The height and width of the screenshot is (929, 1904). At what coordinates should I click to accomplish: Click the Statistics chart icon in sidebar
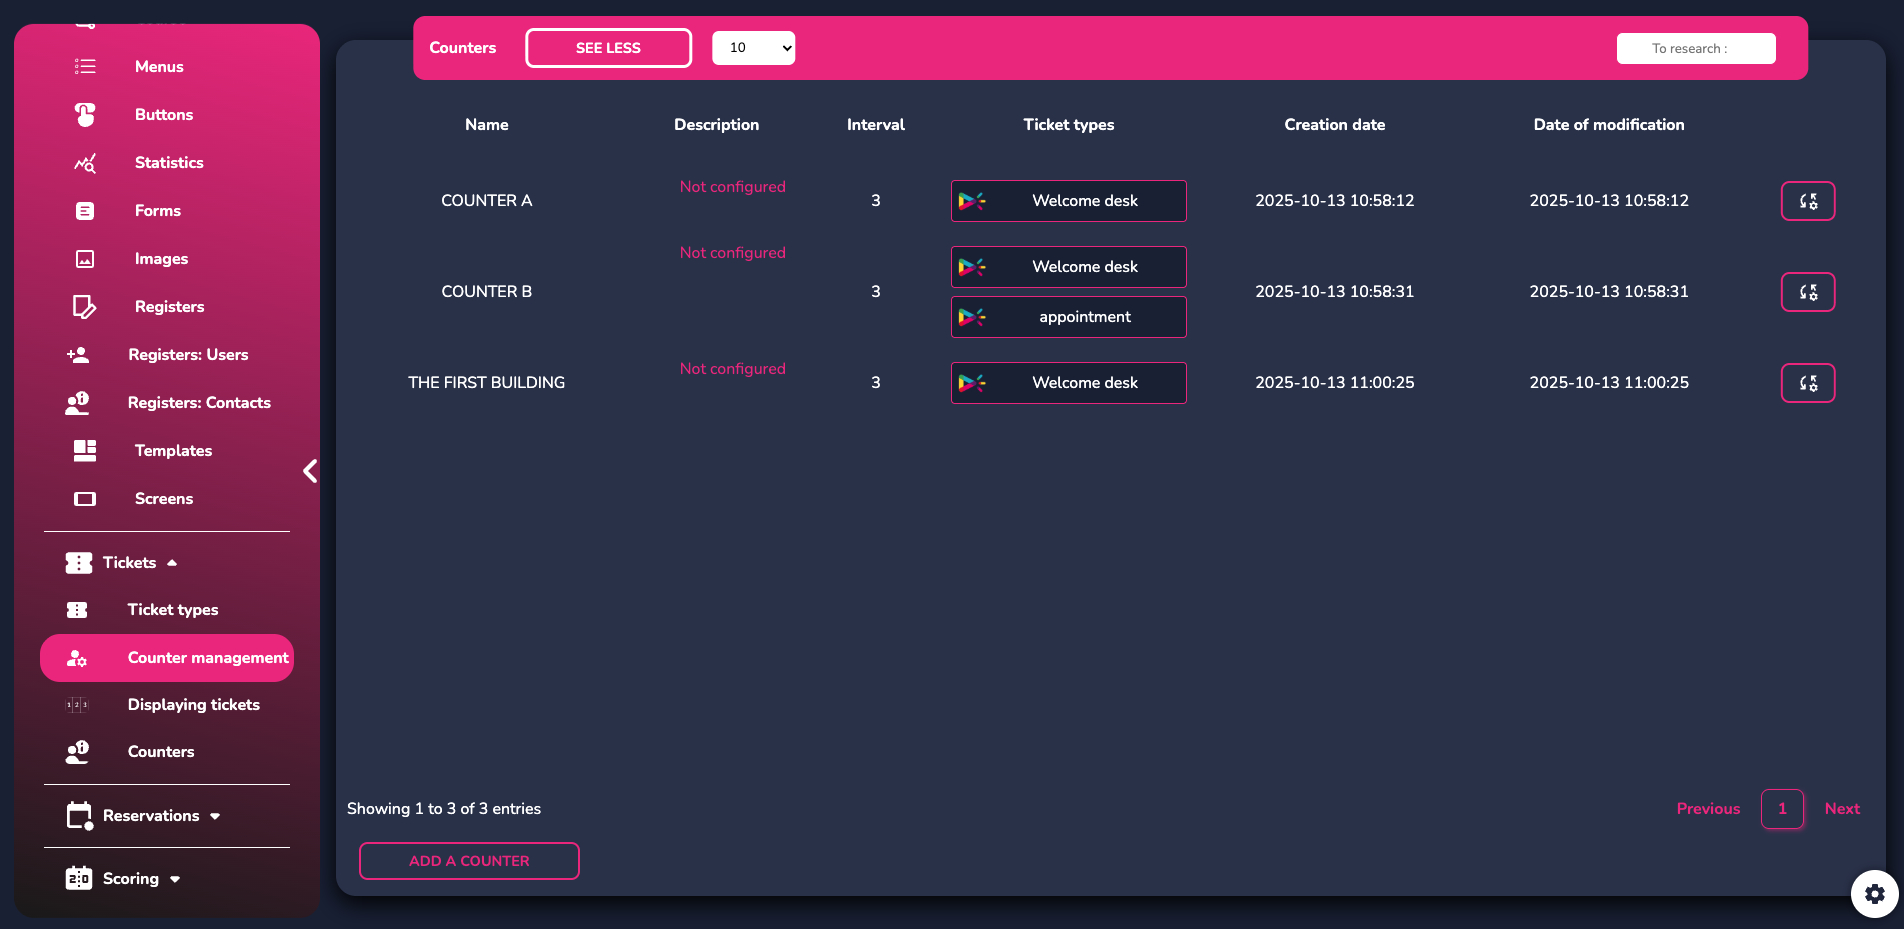pyautogui.click(x=85, y=163)
